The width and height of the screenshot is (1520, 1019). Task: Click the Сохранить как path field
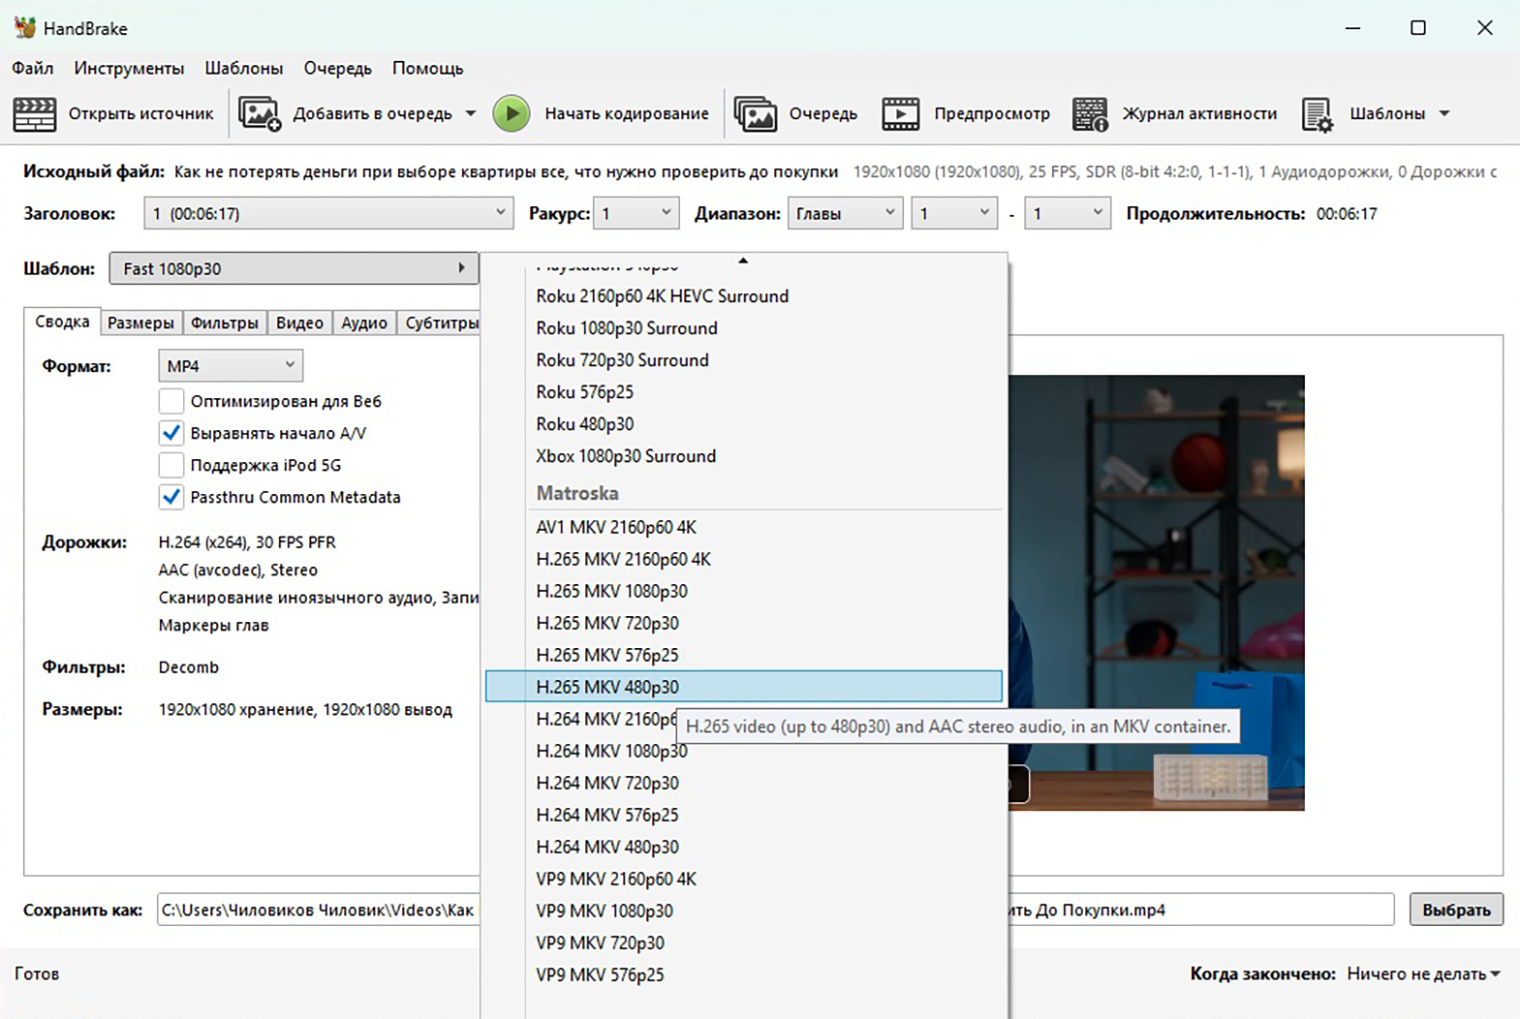pyautogui.click(x=775, y=910)
